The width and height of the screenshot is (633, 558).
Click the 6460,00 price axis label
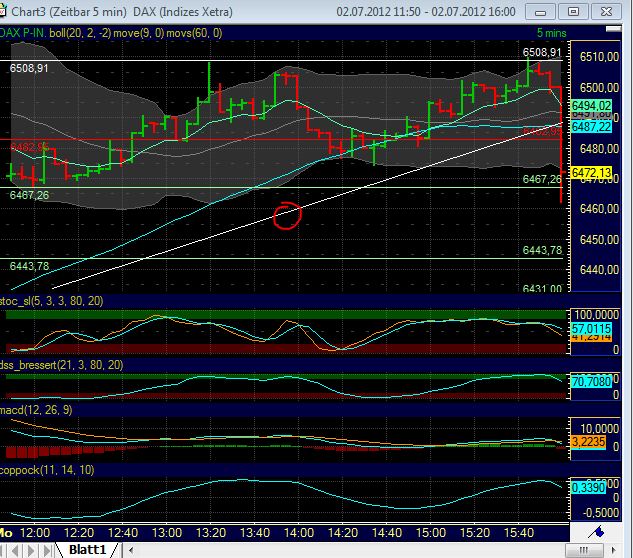[x=599, y=209]
